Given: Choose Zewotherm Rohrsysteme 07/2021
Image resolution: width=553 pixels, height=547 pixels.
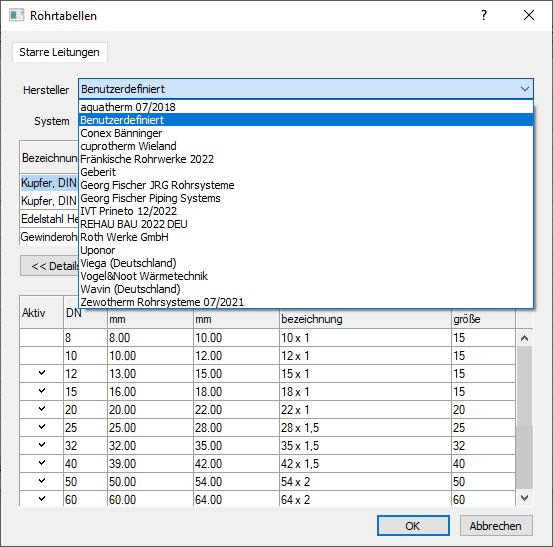Looking at the screenshot, I should 306,302.
